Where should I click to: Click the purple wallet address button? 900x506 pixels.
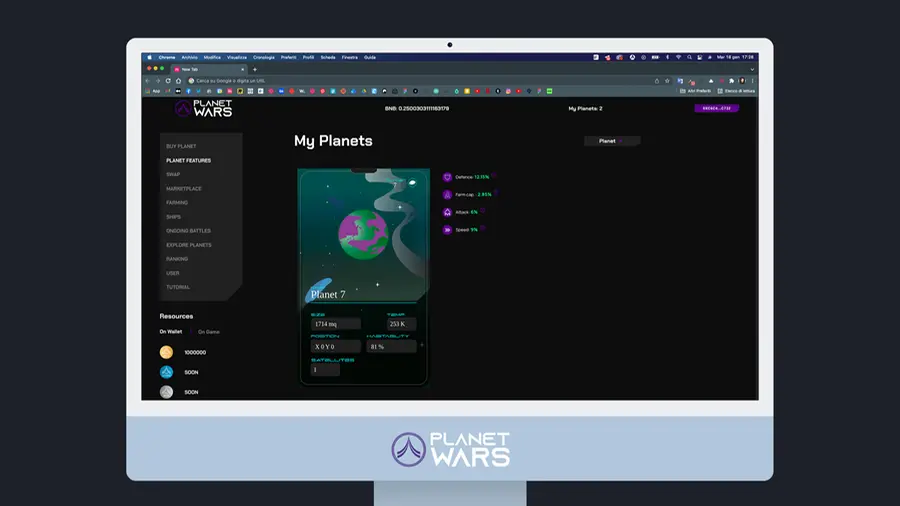pyautogui.click(x=716, y=108)
